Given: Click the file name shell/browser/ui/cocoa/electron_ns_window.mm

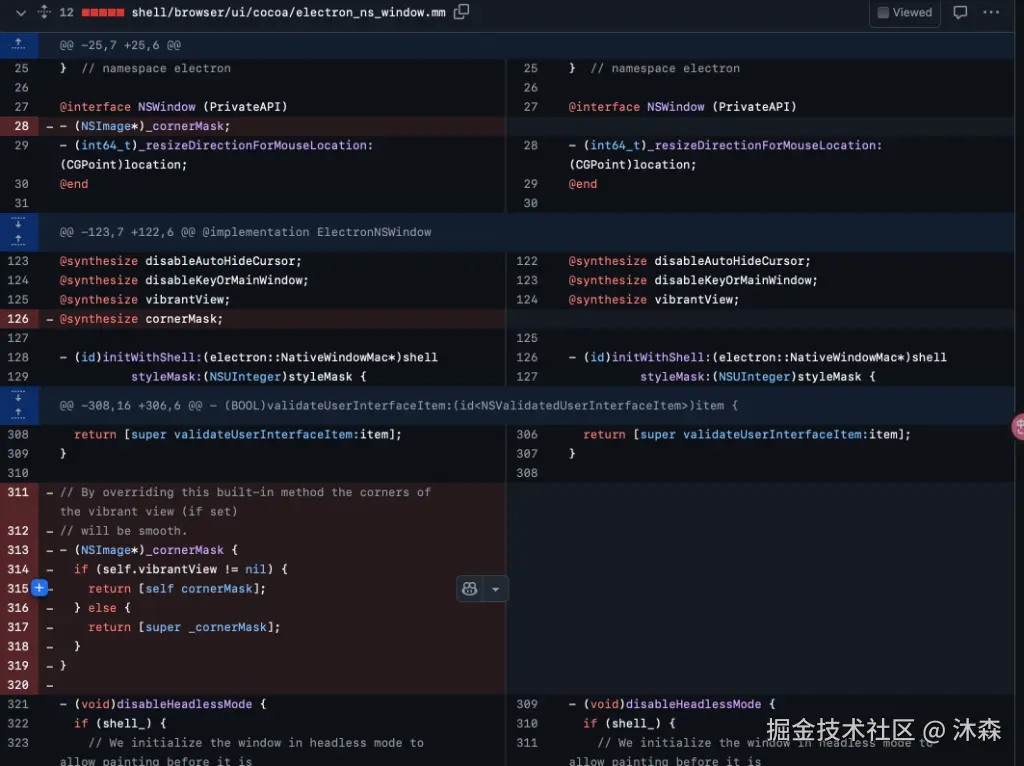Looking at the screenshot, I should tap(289, 12).
